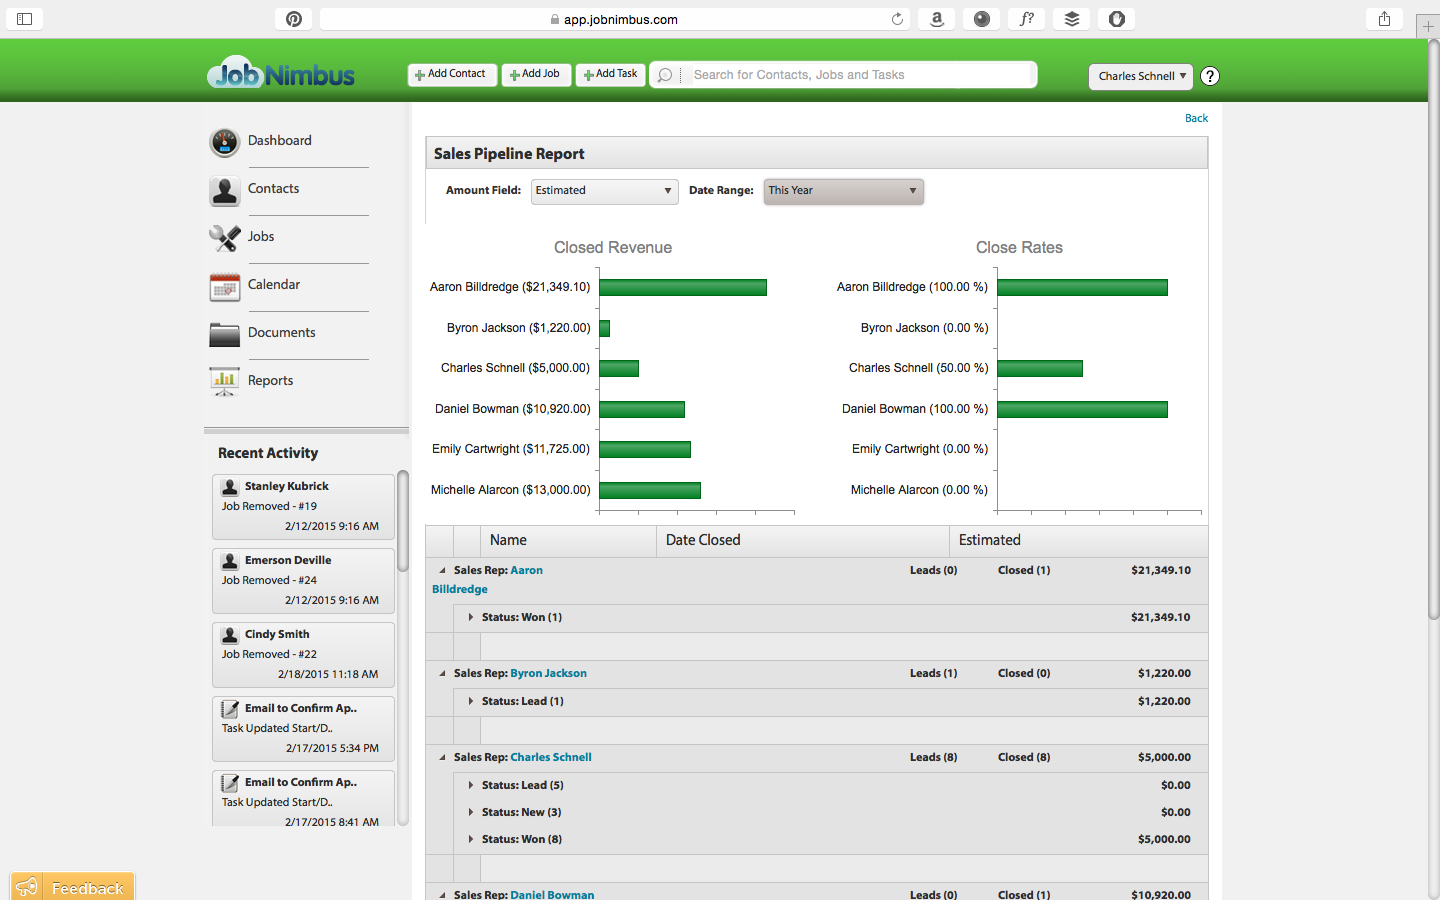Go to Reports in sidebar menu

(271, 381)
